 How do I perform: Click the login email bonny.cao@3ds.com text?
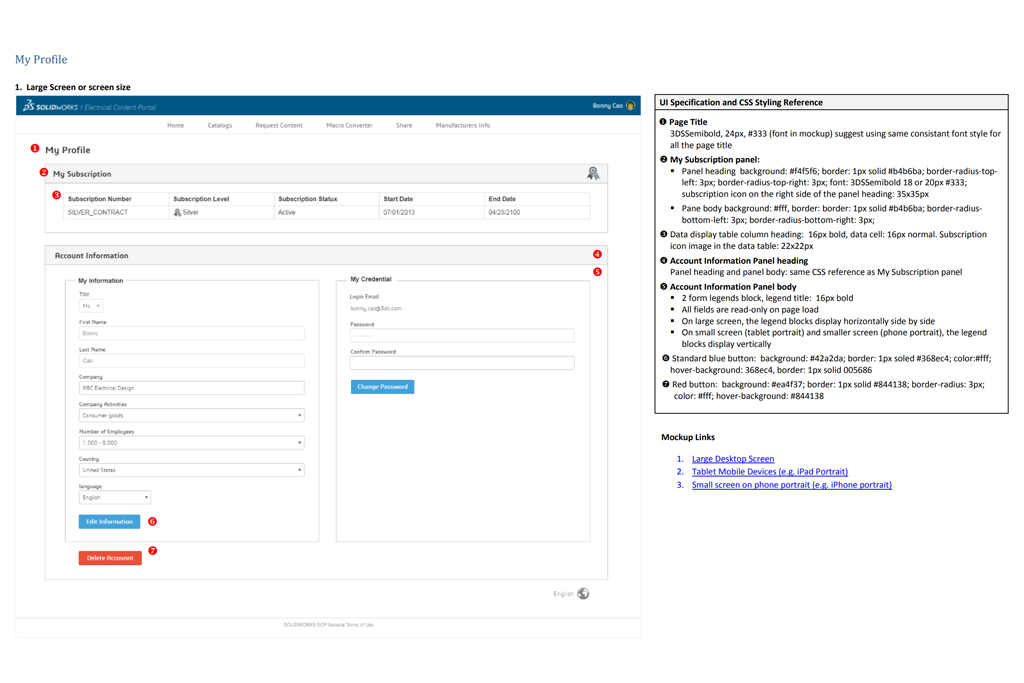(376, 308)
